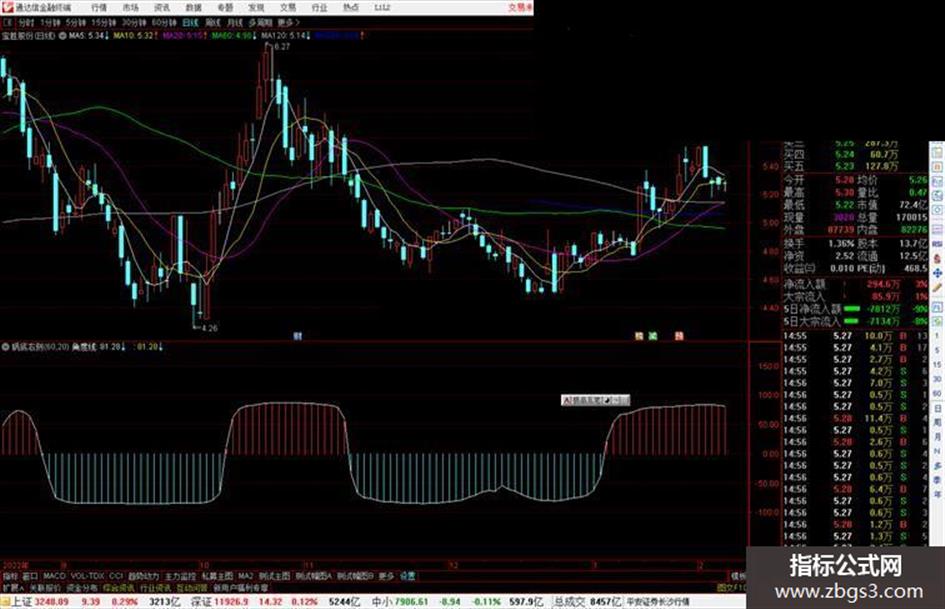Select 周 period in right sidebar
This screenshot has height=609, width=945.
point(938,423)
